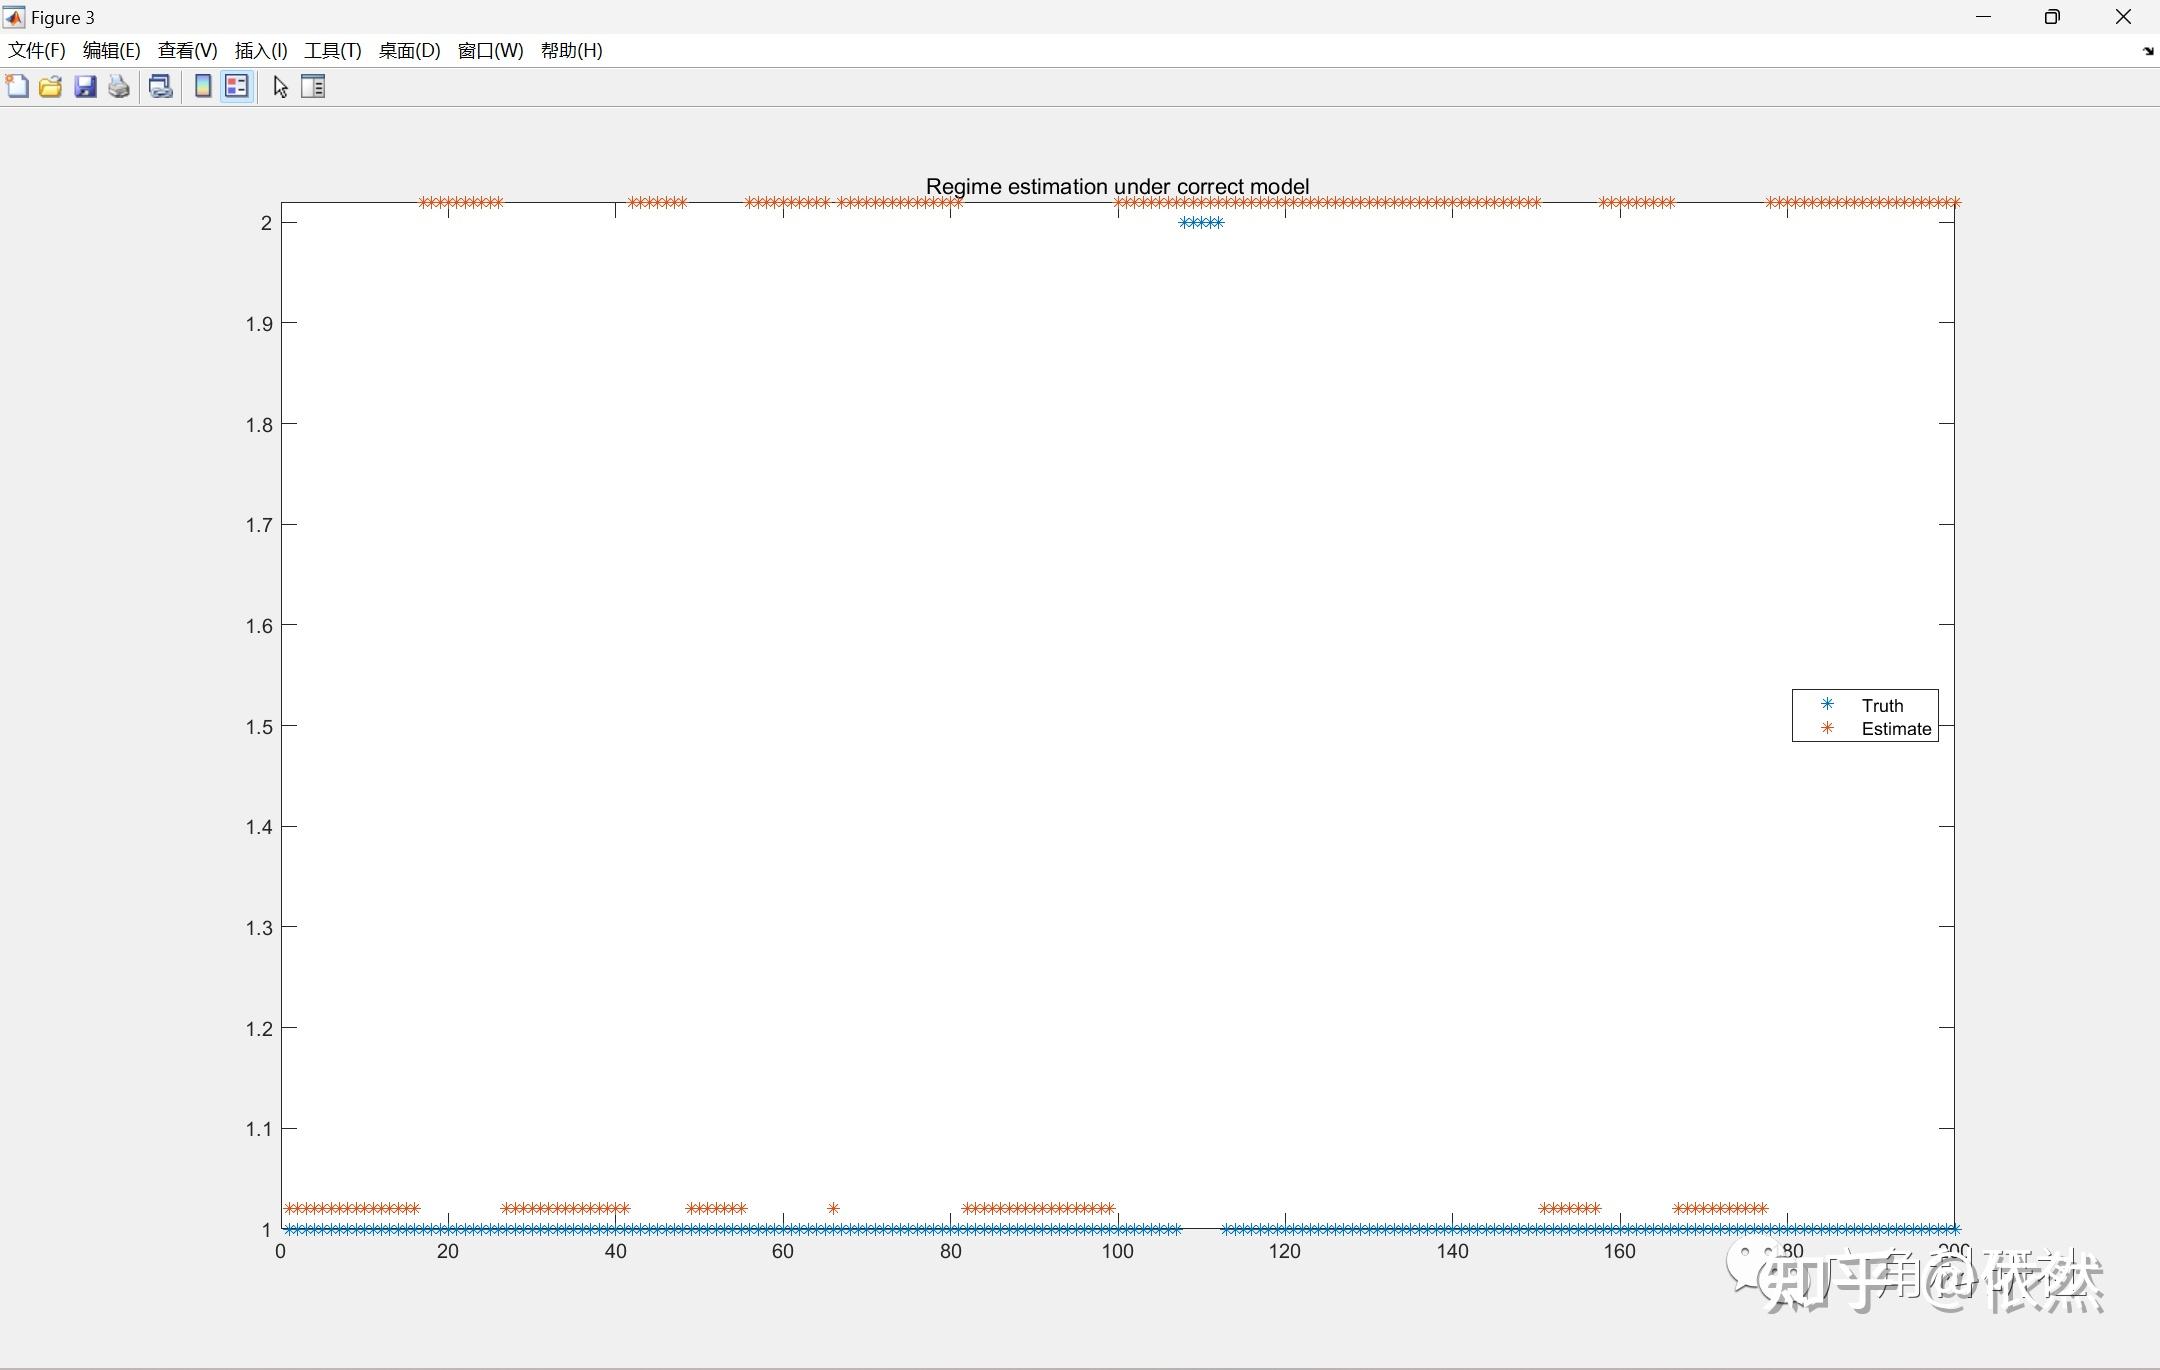2160x1370 pixels.
Task: Click the 帮助(H) menu
Action: (571, 51)
